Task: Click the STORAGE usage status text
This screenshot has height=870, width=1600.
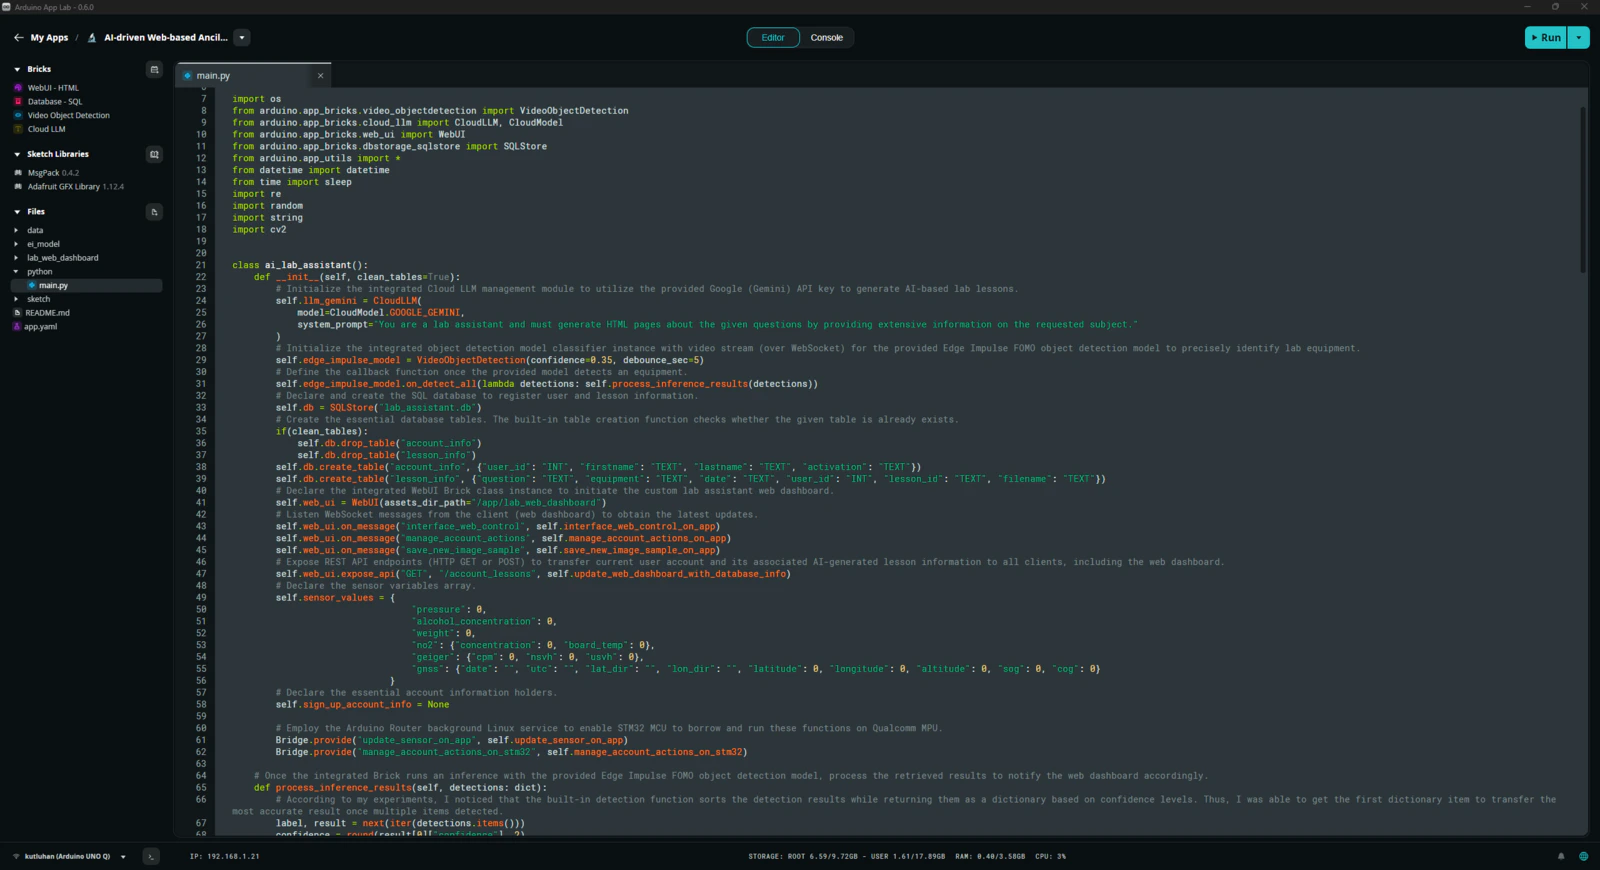Action: (846, 856)
